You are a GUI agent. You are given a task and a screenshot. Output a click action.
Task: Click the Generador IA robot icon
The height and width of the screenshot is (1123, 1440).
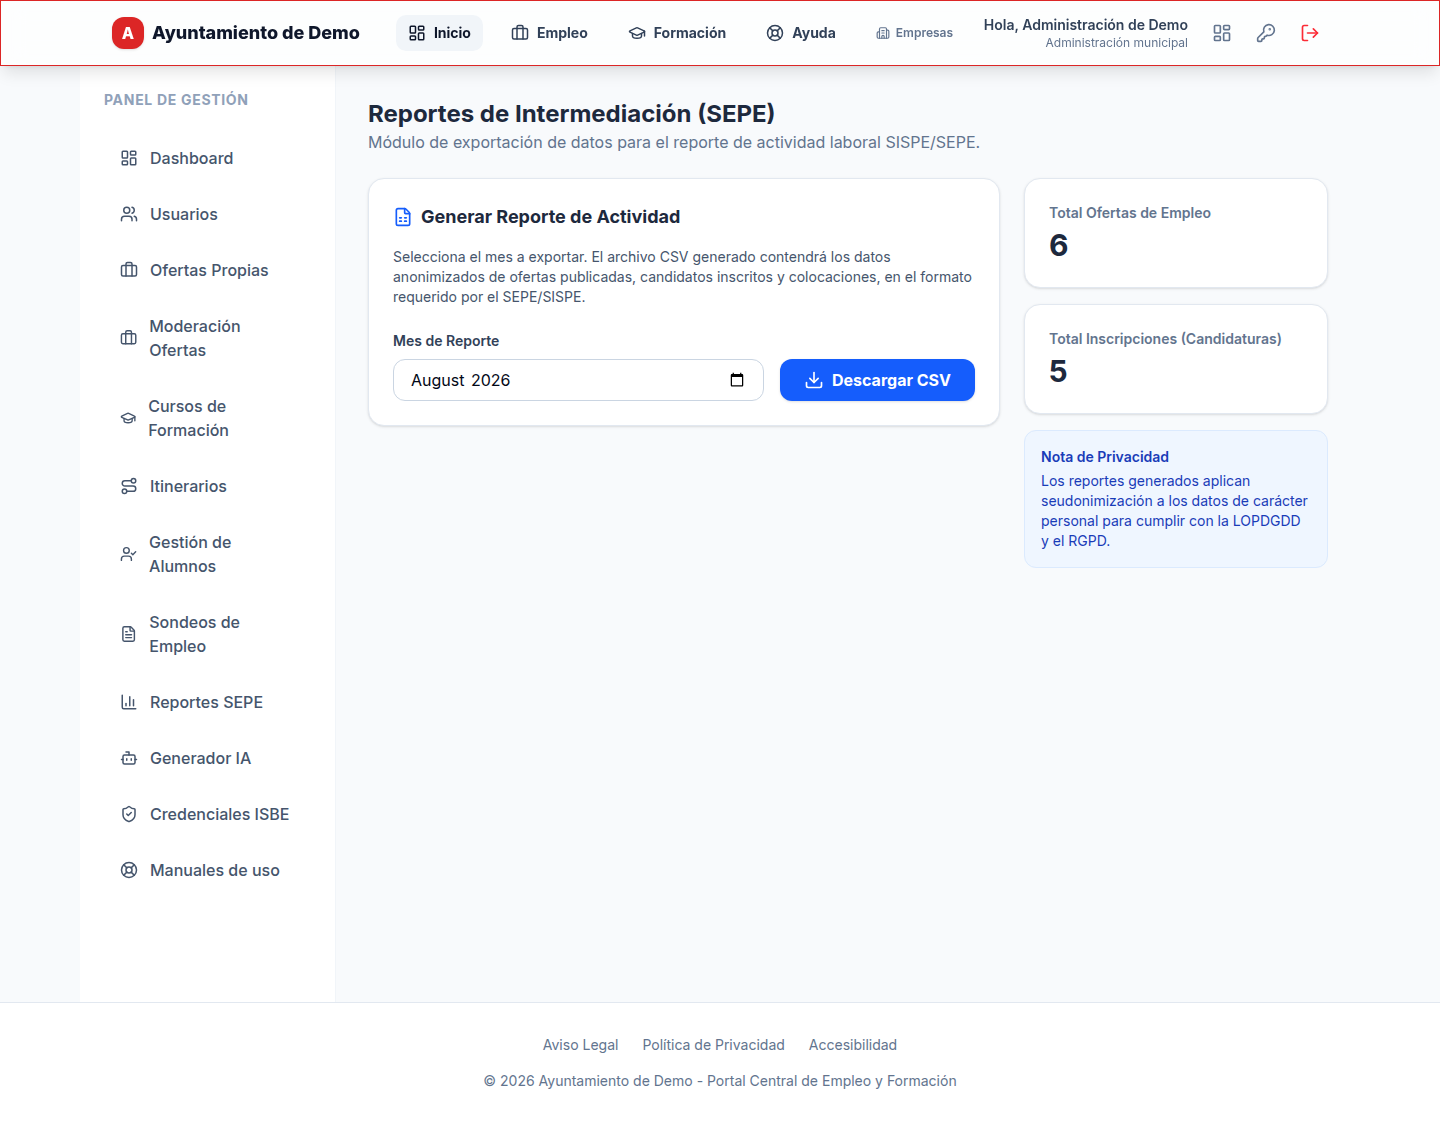click(129, 758)
